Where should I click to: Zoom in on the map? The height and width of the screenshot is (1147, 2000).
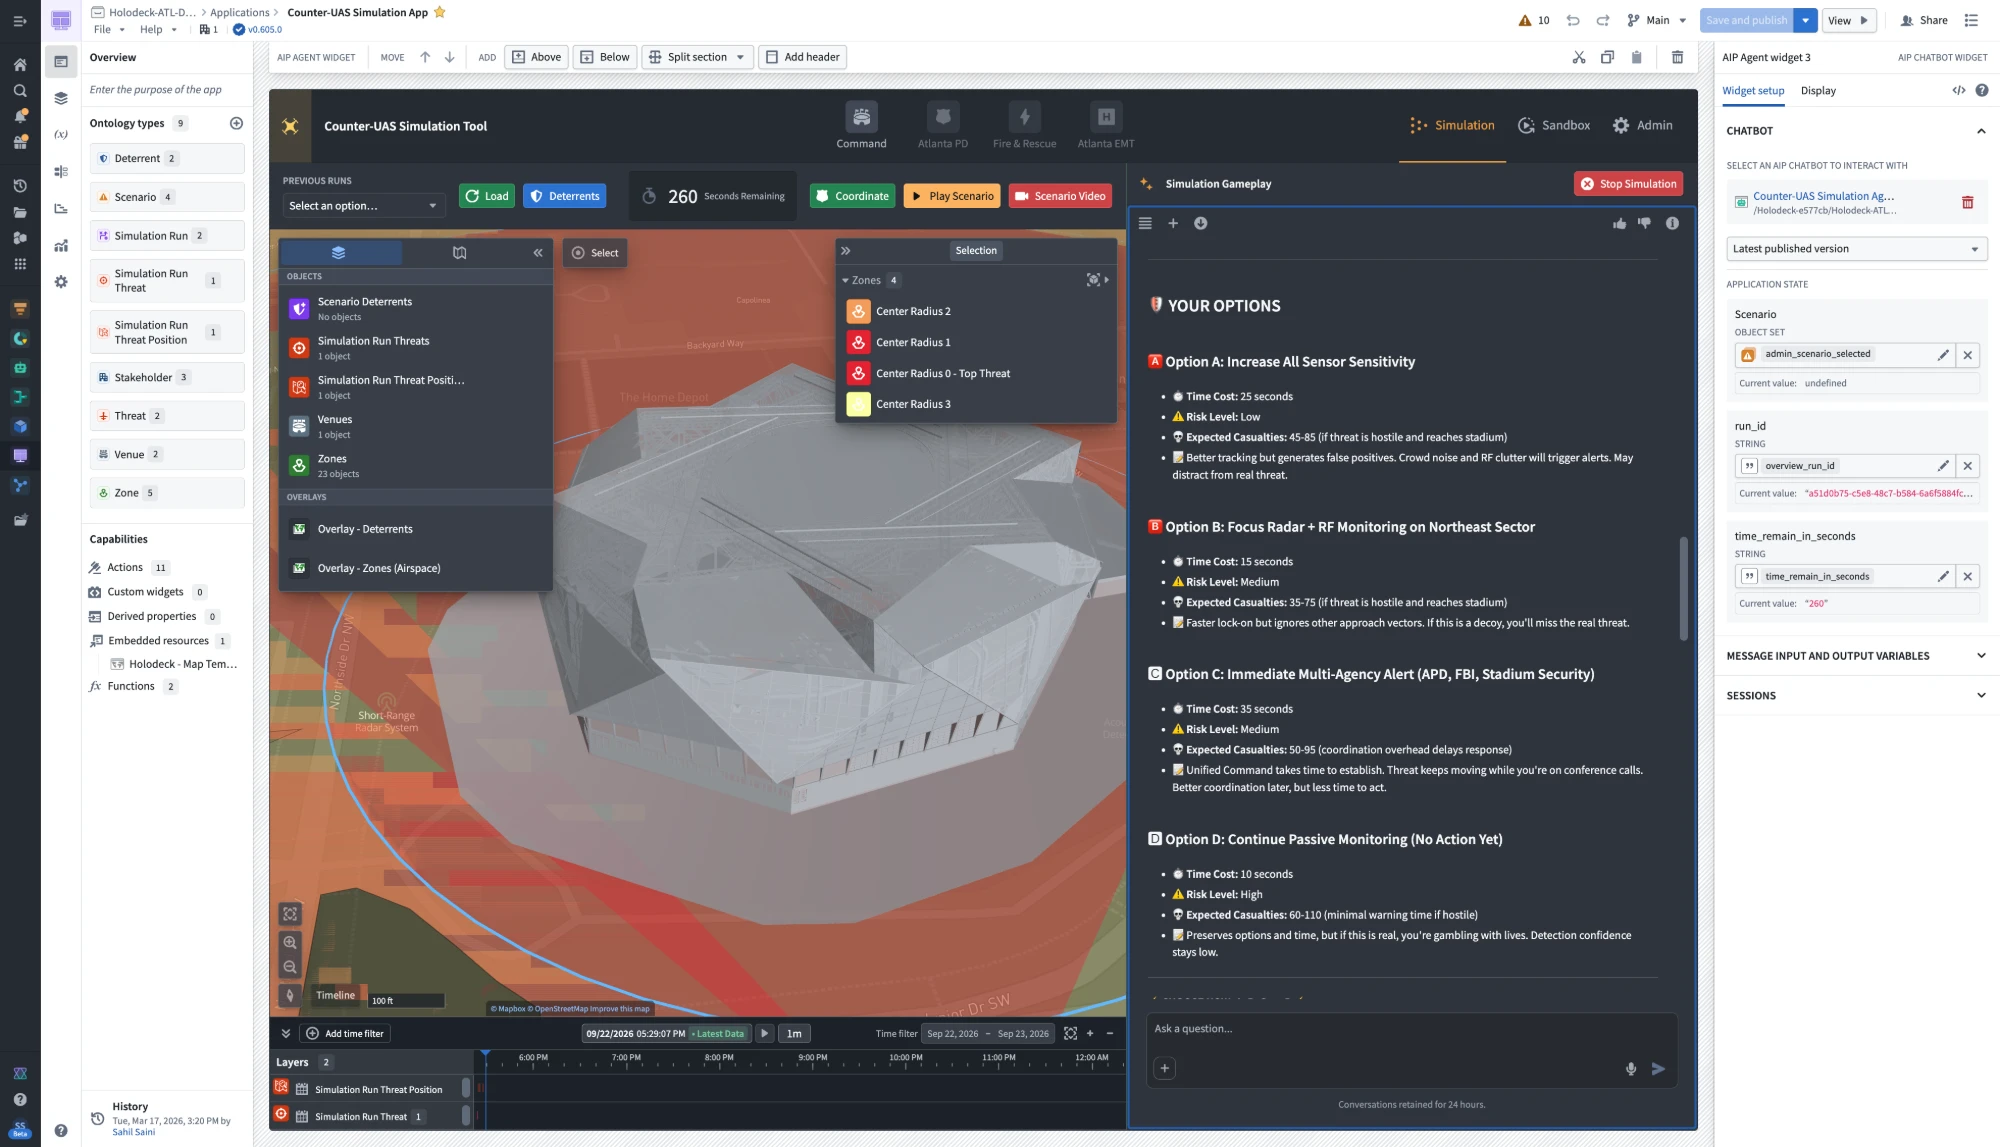click(290, 942)
